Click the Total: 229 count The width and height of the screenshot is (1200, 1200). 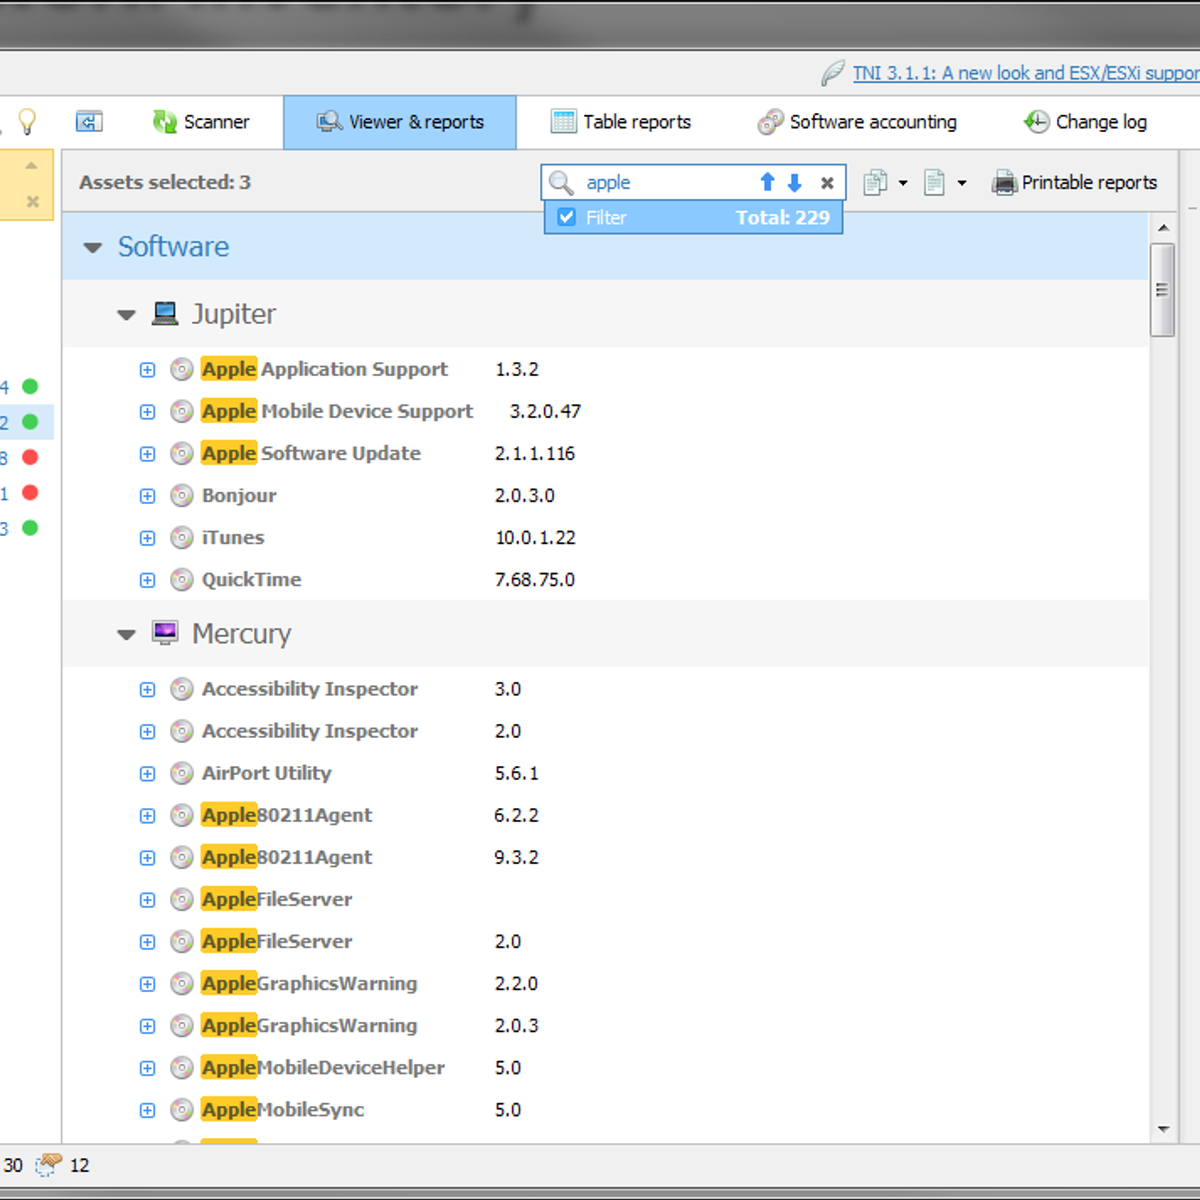[x=783, y=217]
